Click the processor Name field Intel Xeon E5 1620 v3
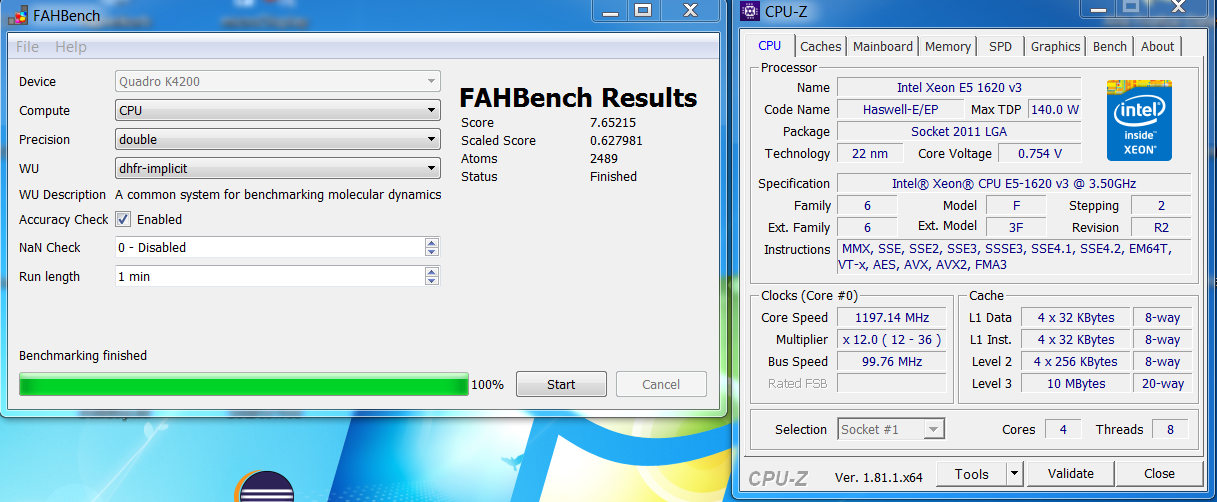Screen dimensions: 1217x502 click(x=959, y=88)
